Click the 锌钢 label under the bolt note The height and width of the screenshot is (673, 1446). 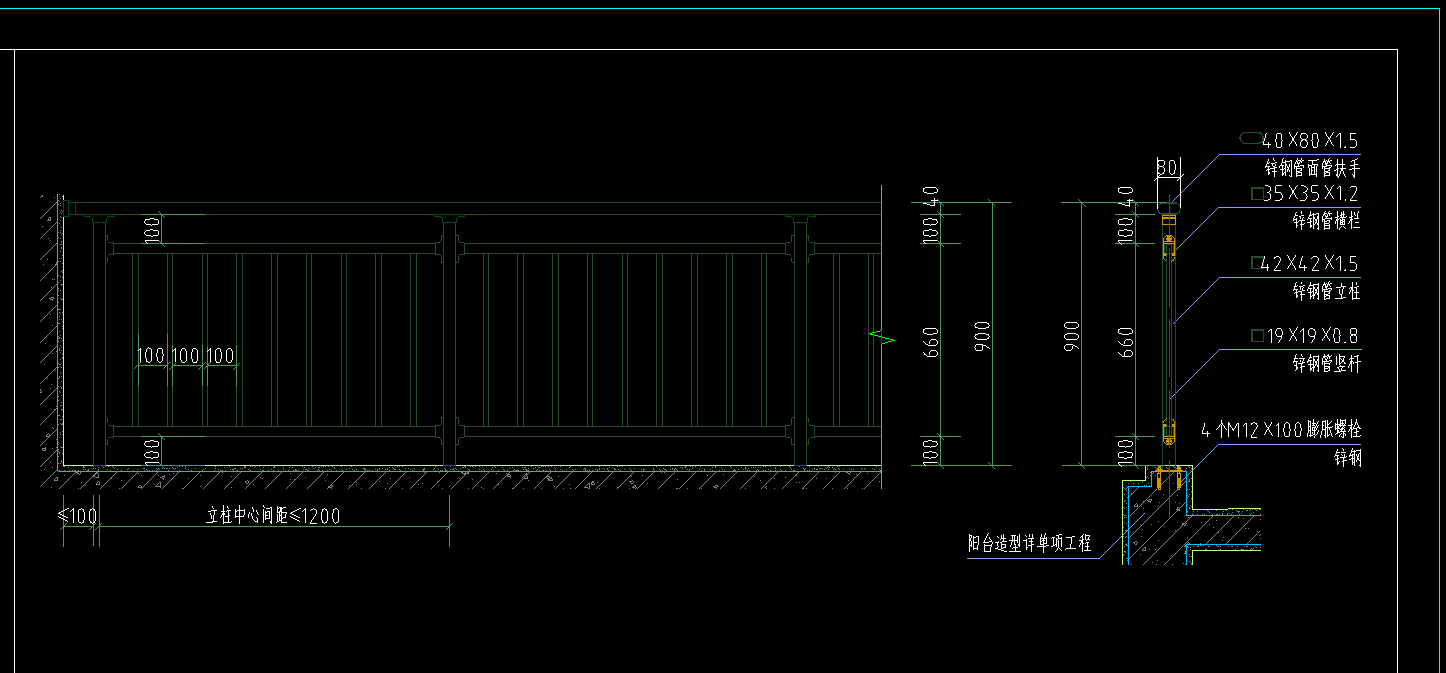pyautogui.click(x=1347, y=459)
